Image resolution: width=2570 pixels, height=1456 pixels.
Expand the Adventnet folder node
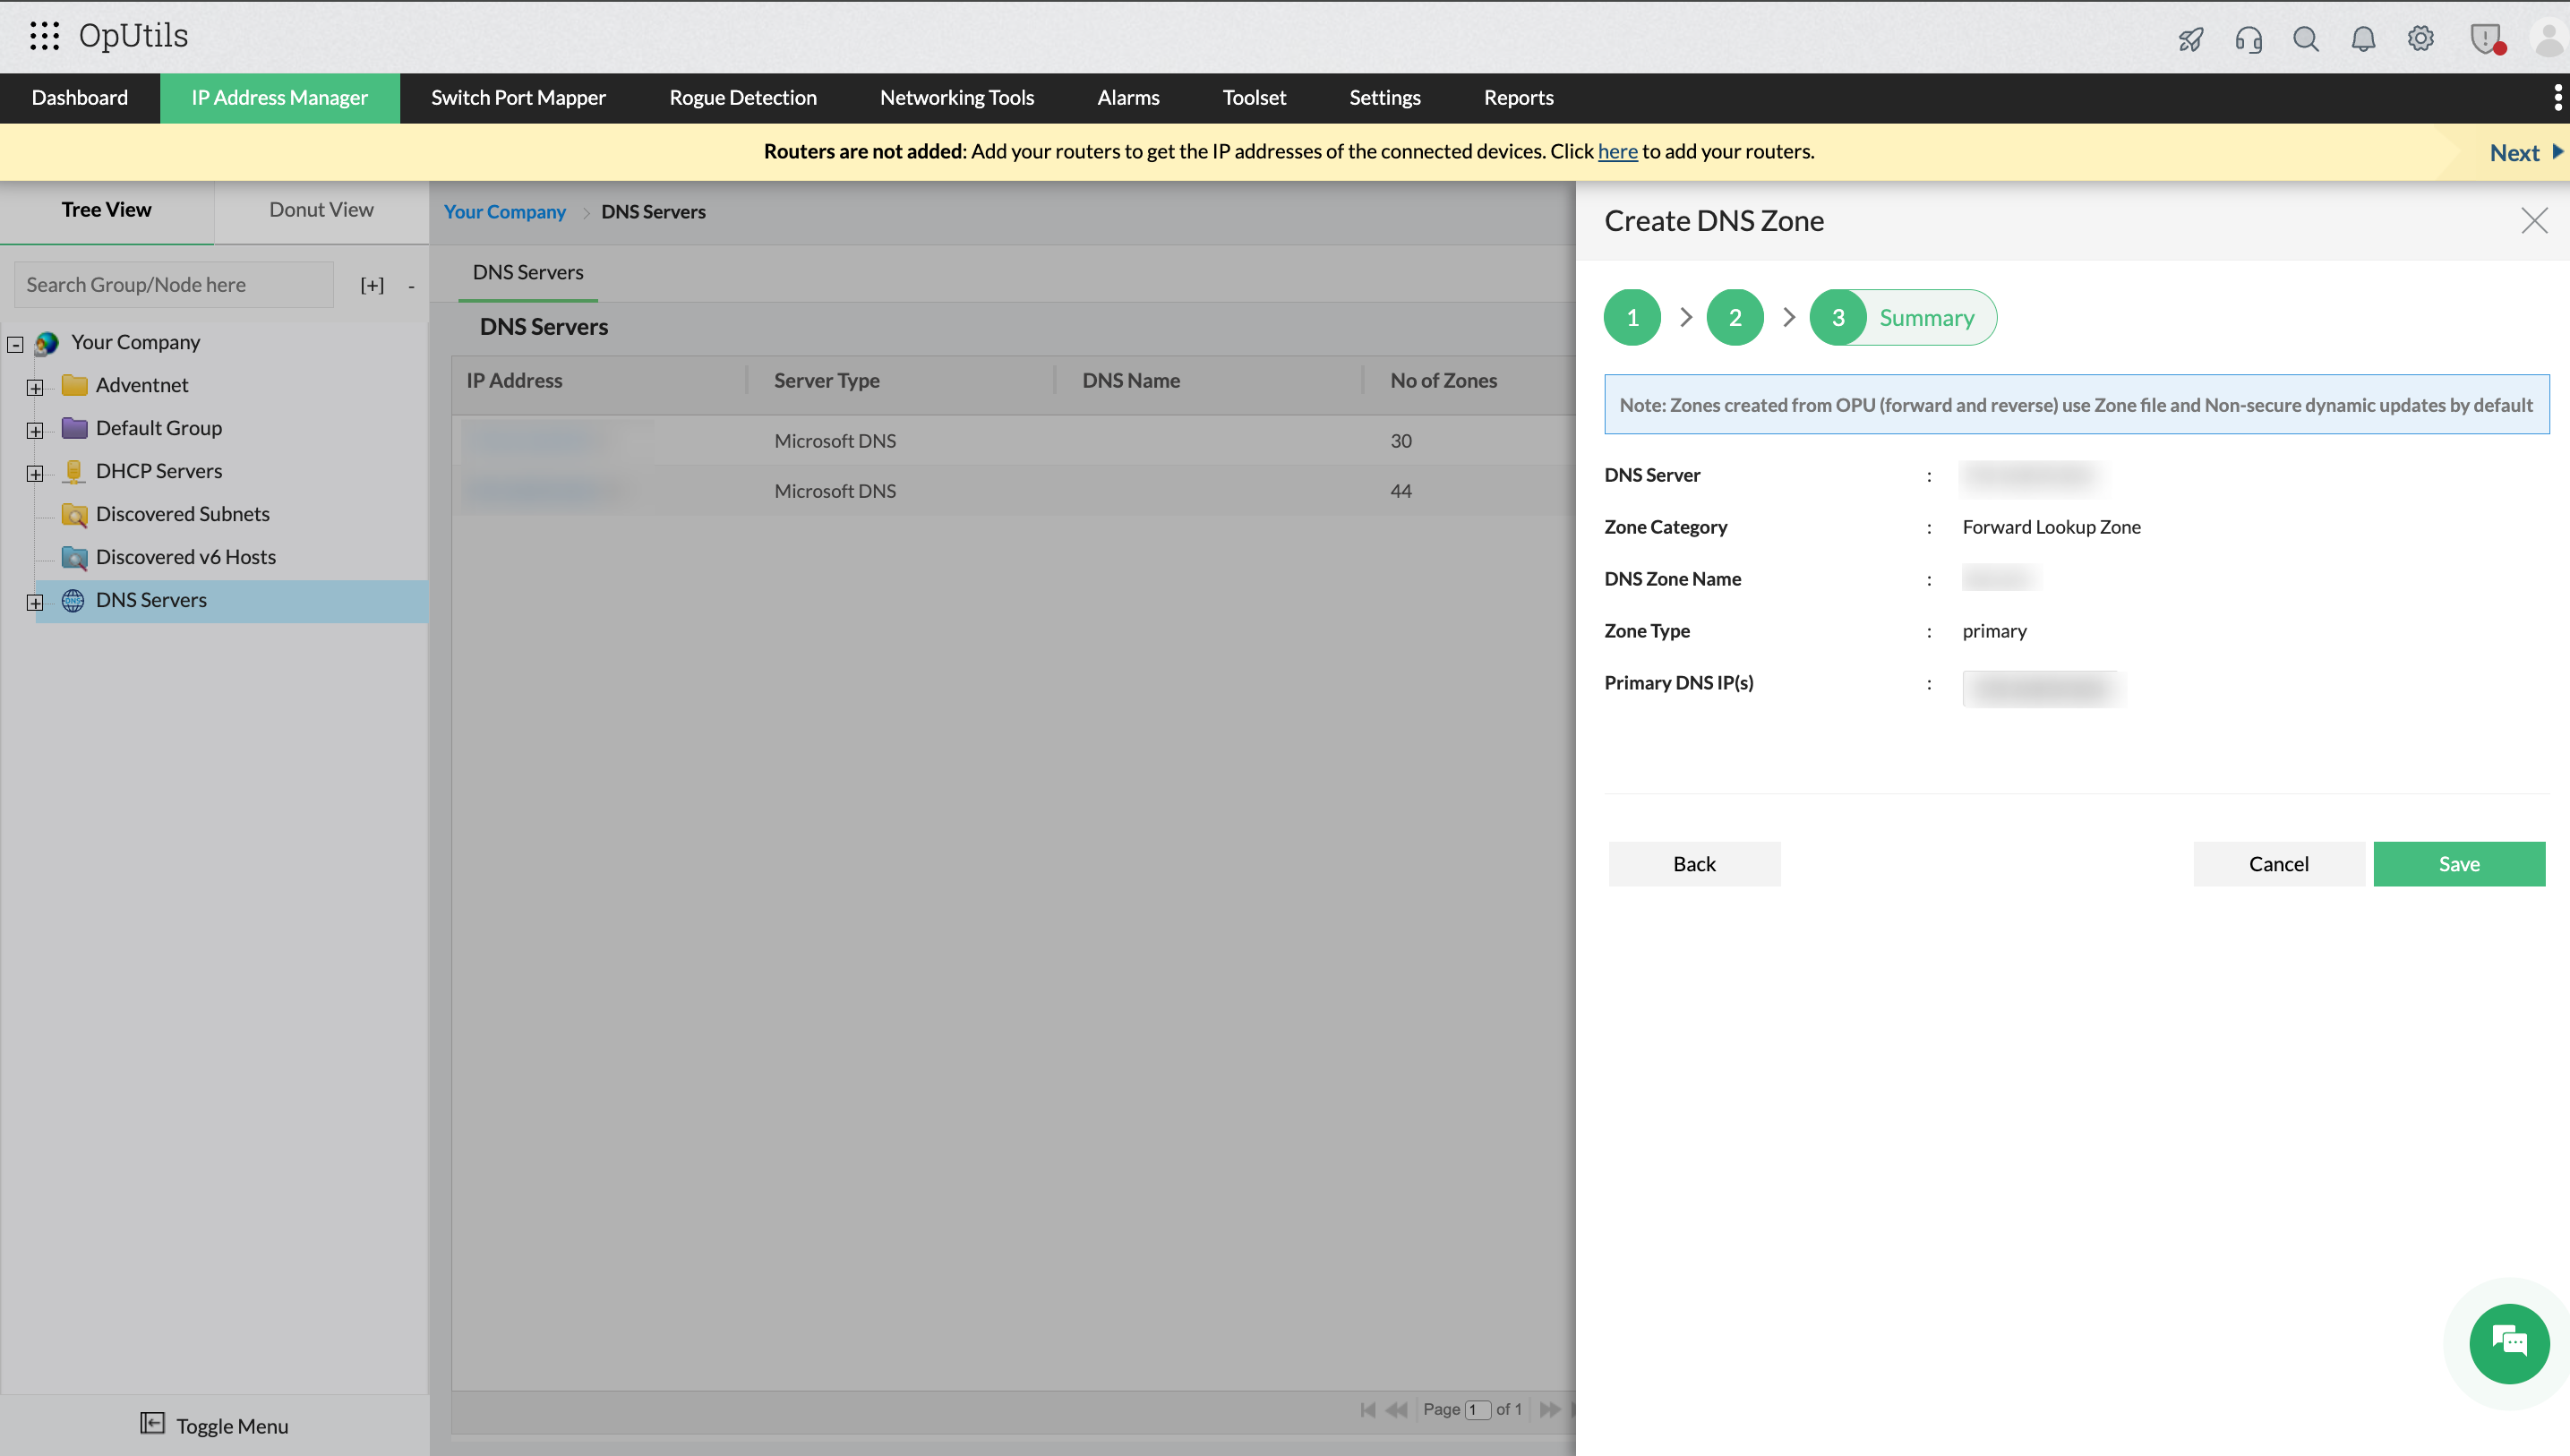pos(35,387)
